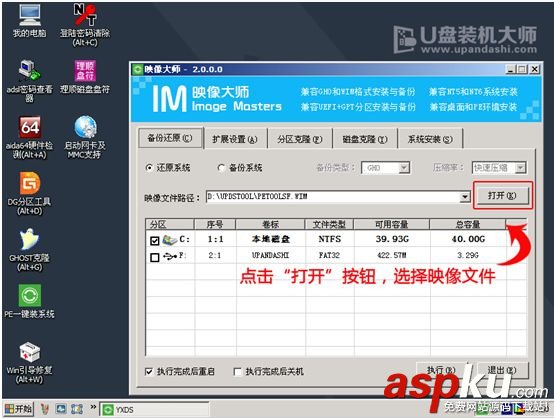Select the 备份系统 radio button
The image size is (554, 419).
222,168
